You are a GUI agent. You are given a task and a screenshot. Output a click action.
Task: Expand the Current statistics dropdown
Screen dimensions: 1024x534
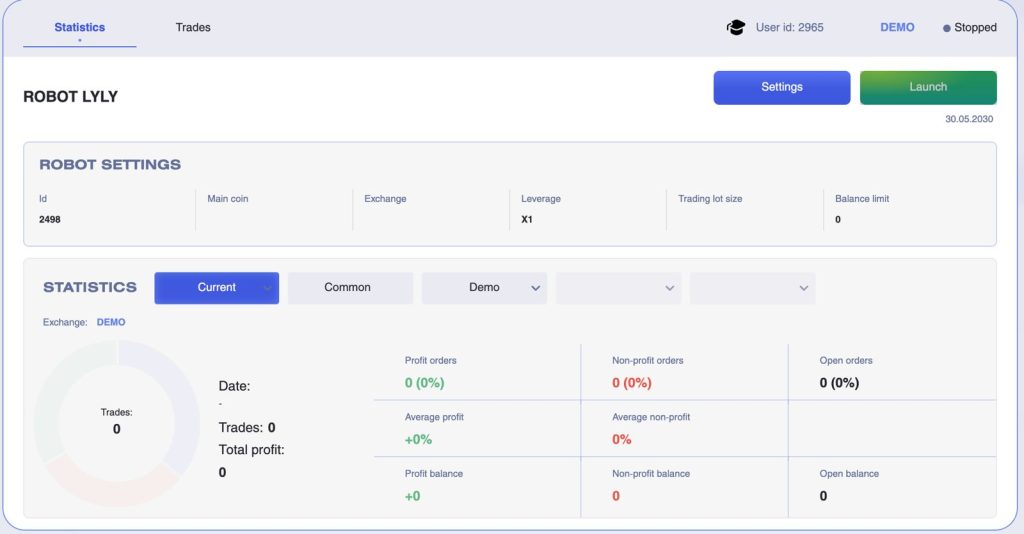click(x=216, y=288)
